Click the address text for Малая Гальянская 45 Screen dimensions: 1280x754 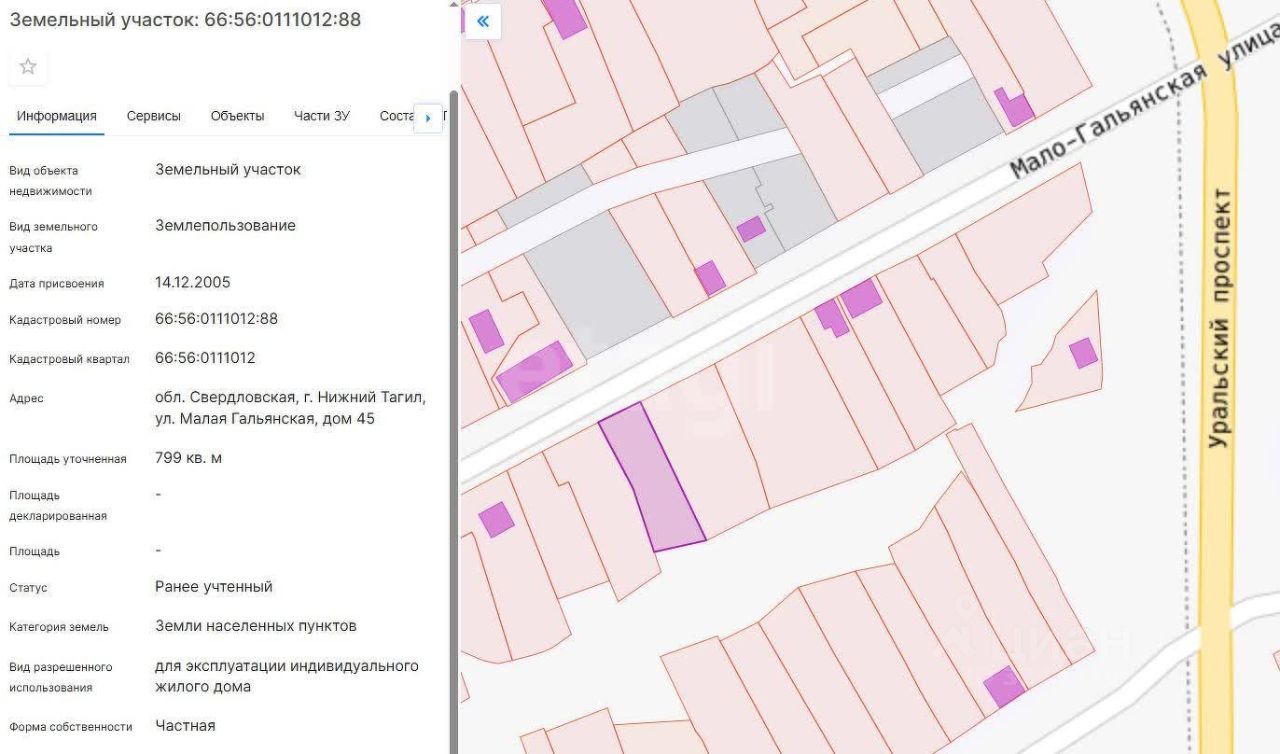coord(290,408)
